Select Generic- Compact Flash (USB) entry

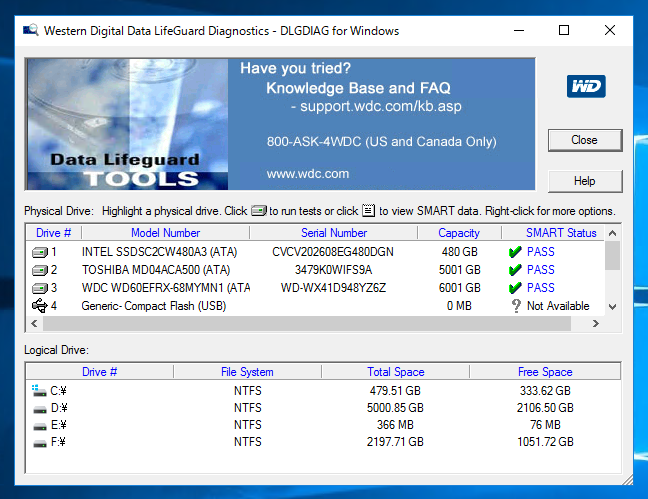click(x=154, y=306)
